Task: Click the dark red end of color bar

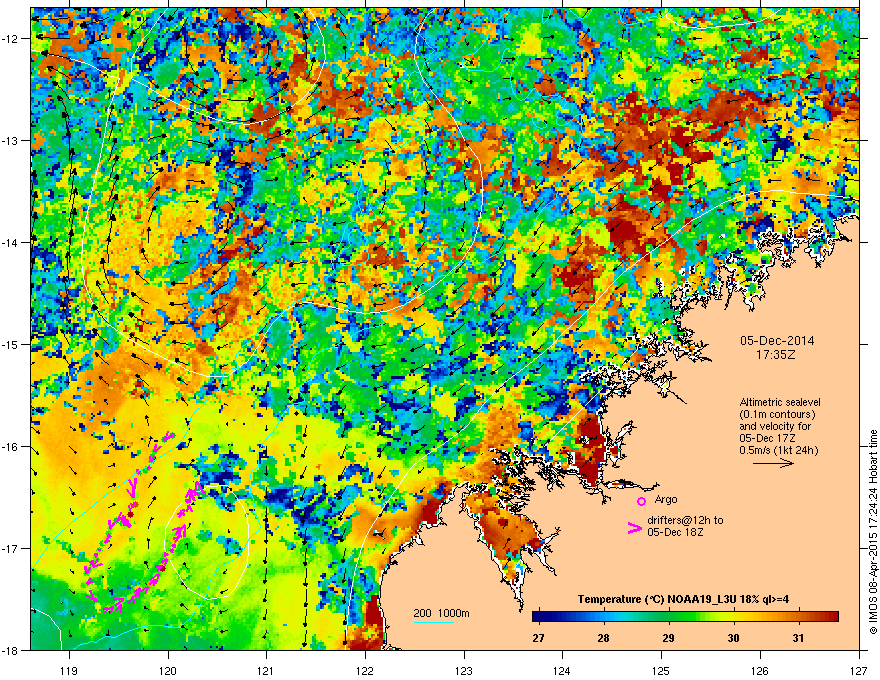Action: 833,616
